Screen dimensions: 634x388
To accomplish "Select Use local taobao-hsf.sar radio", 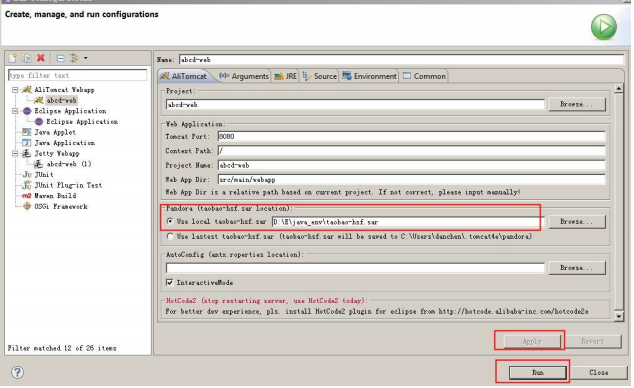I will (x=170, y=221).
